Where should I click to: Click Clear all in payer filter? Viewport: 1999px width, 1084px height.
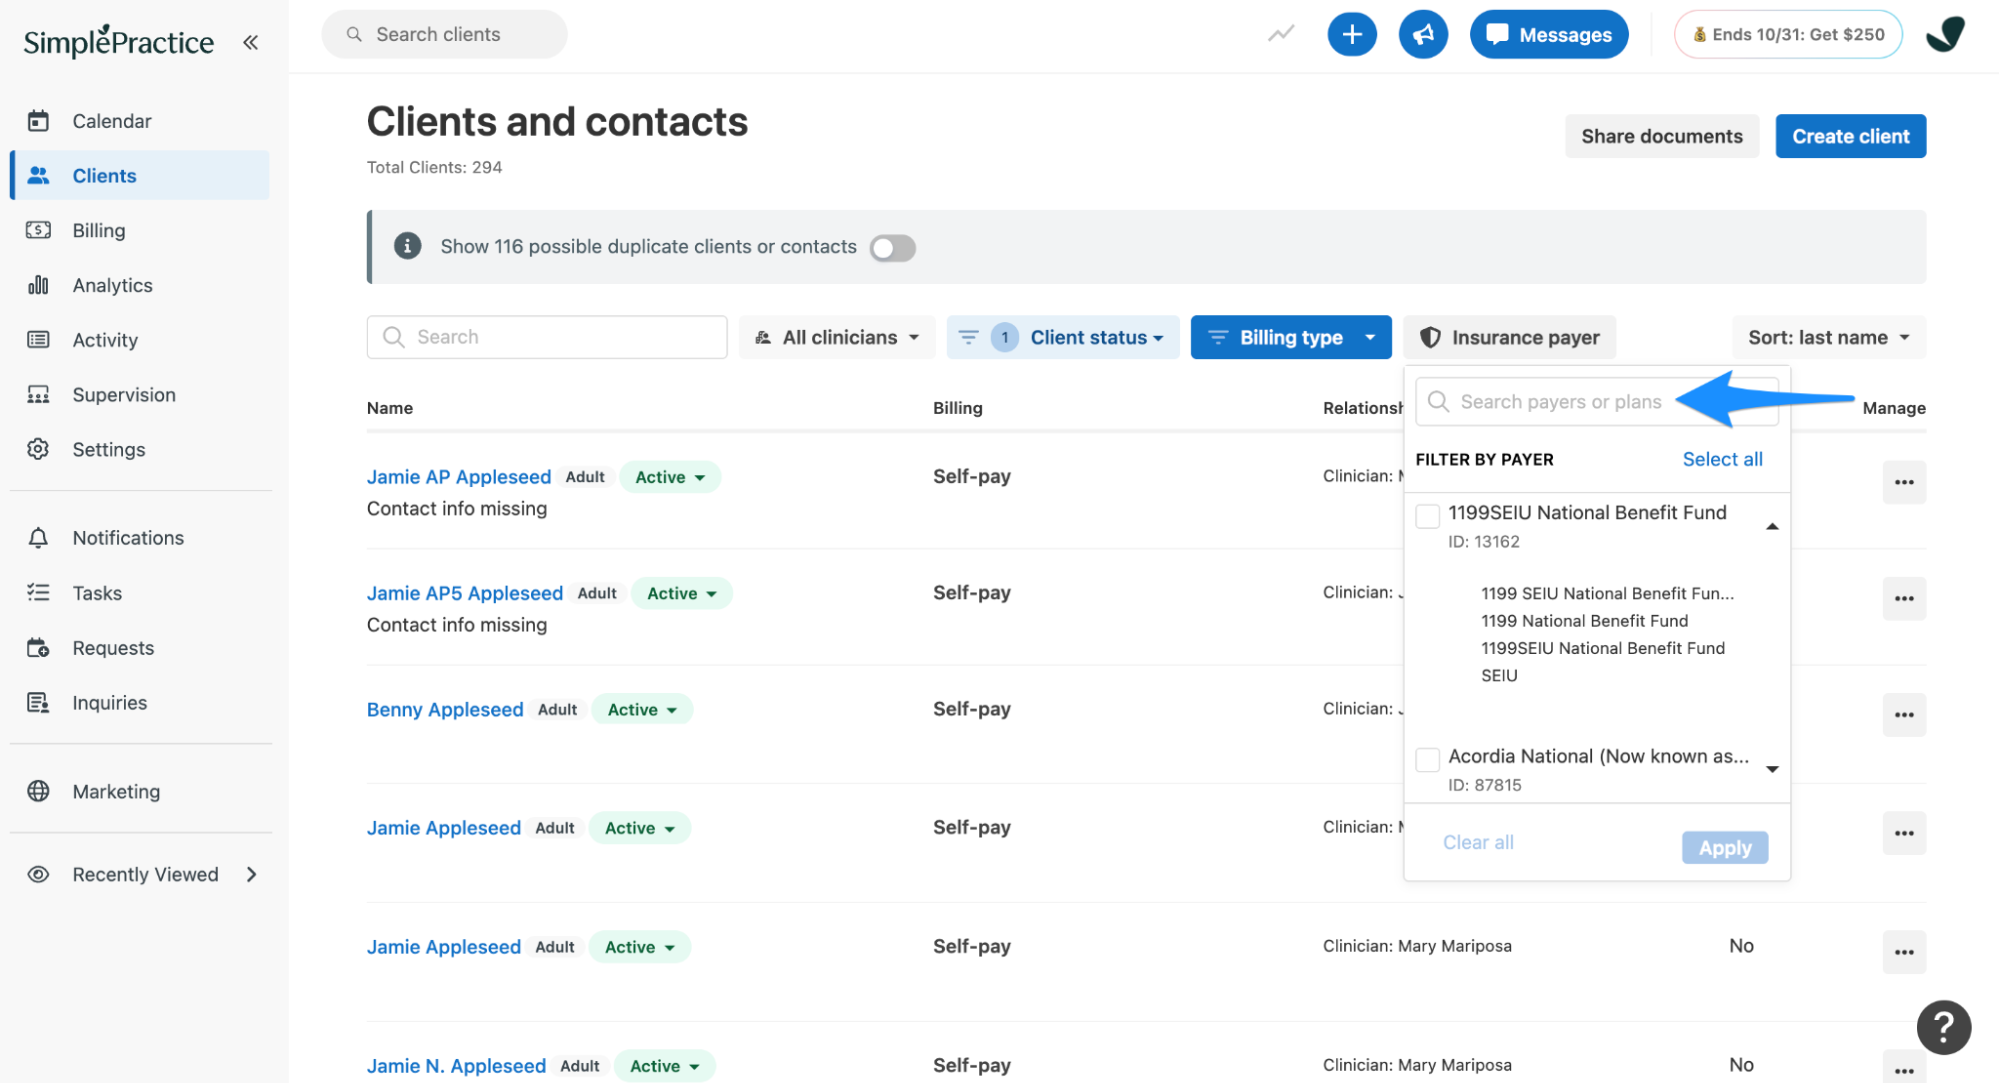coord(1478,843)
